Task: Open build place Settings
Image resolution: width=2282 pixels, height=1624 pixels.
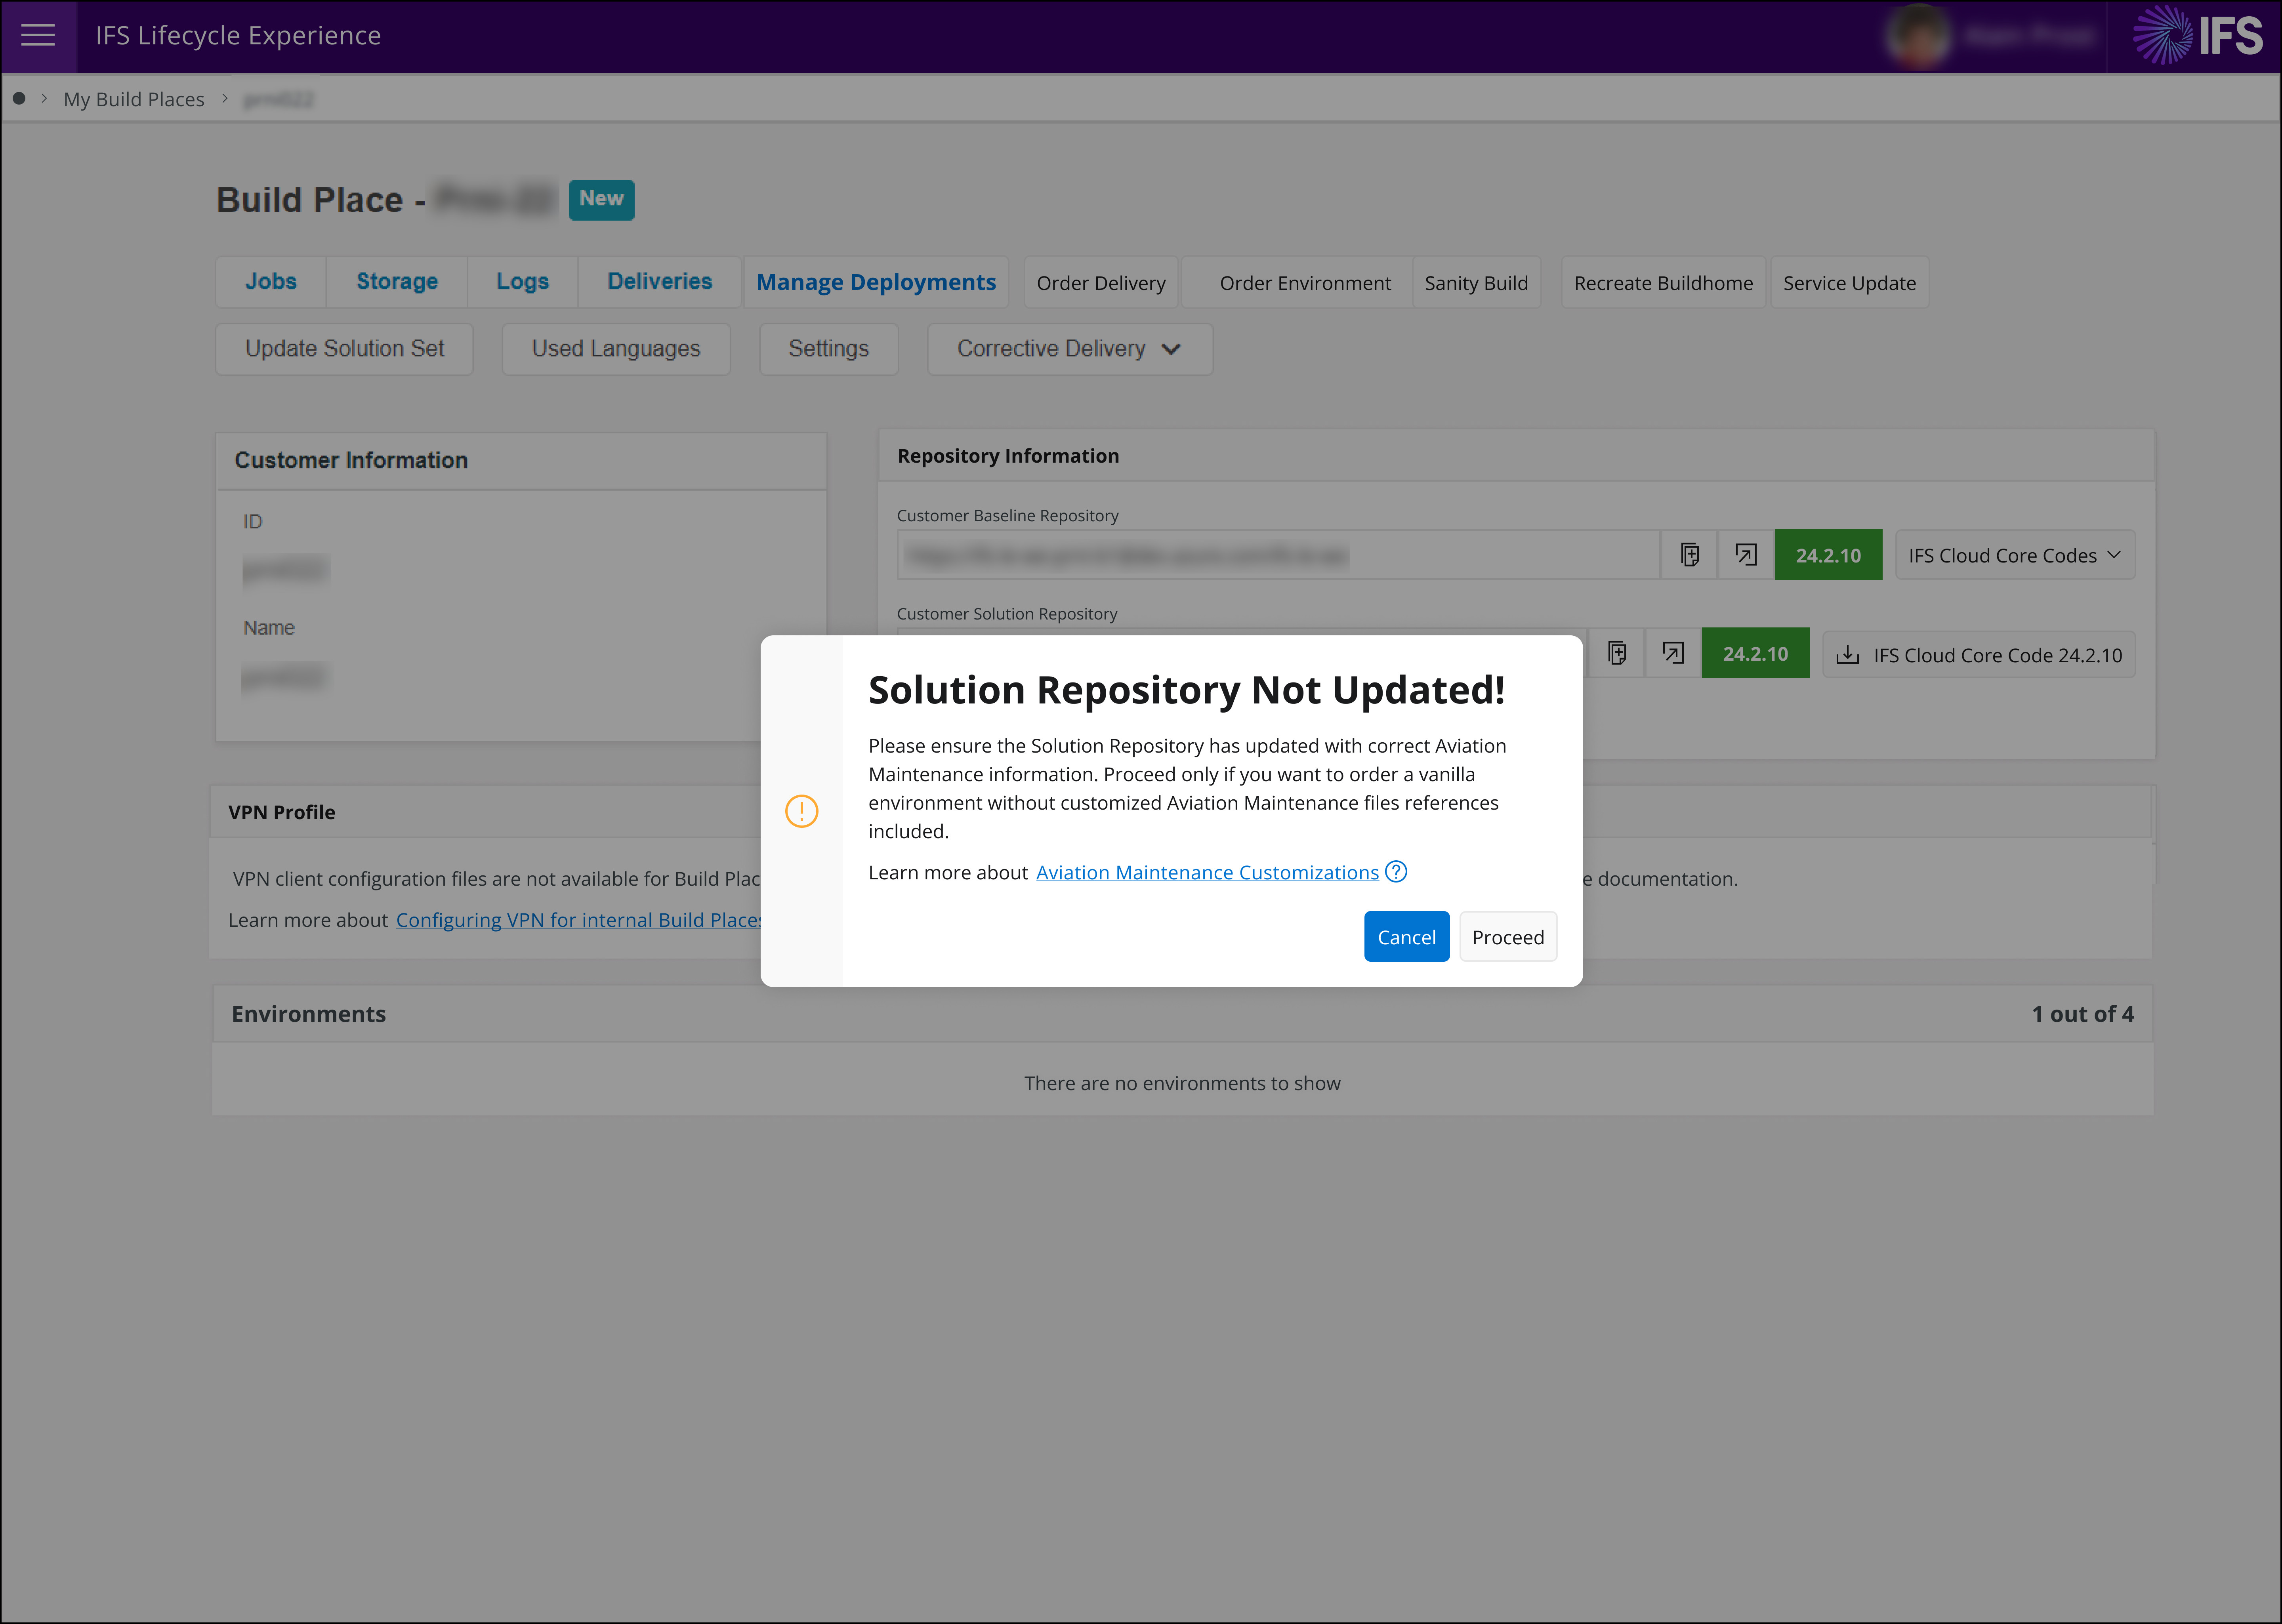Action: pyautogui.click(x=828, y=349)
